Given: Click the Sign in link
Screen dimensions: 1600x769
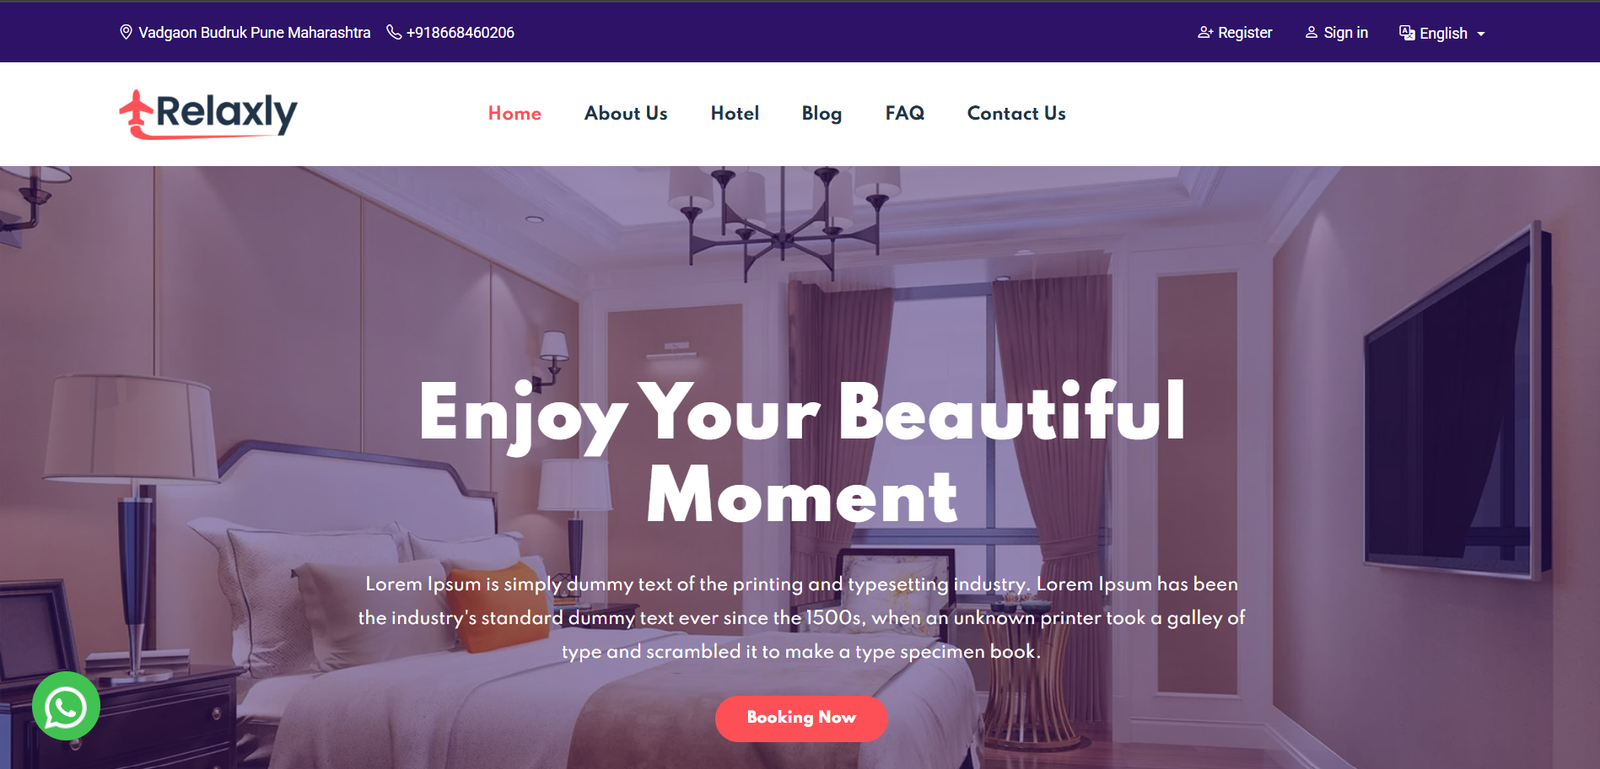Looking at the screenshot, I should pyautogui.click(x=1346, y=32).
